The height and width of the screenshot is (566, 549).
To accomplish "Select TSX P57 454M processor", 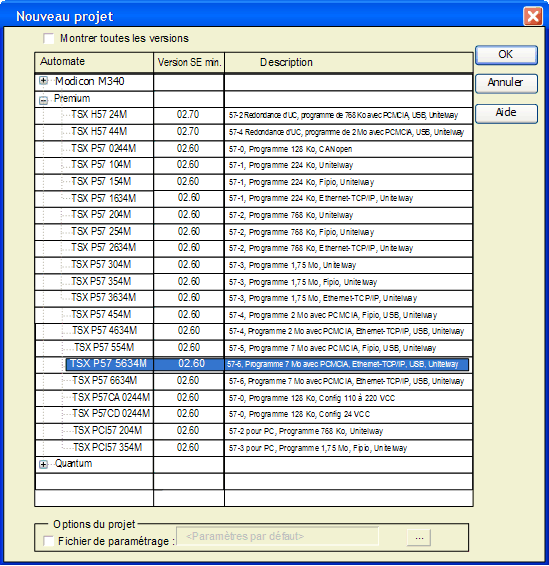I will [101, 314].
